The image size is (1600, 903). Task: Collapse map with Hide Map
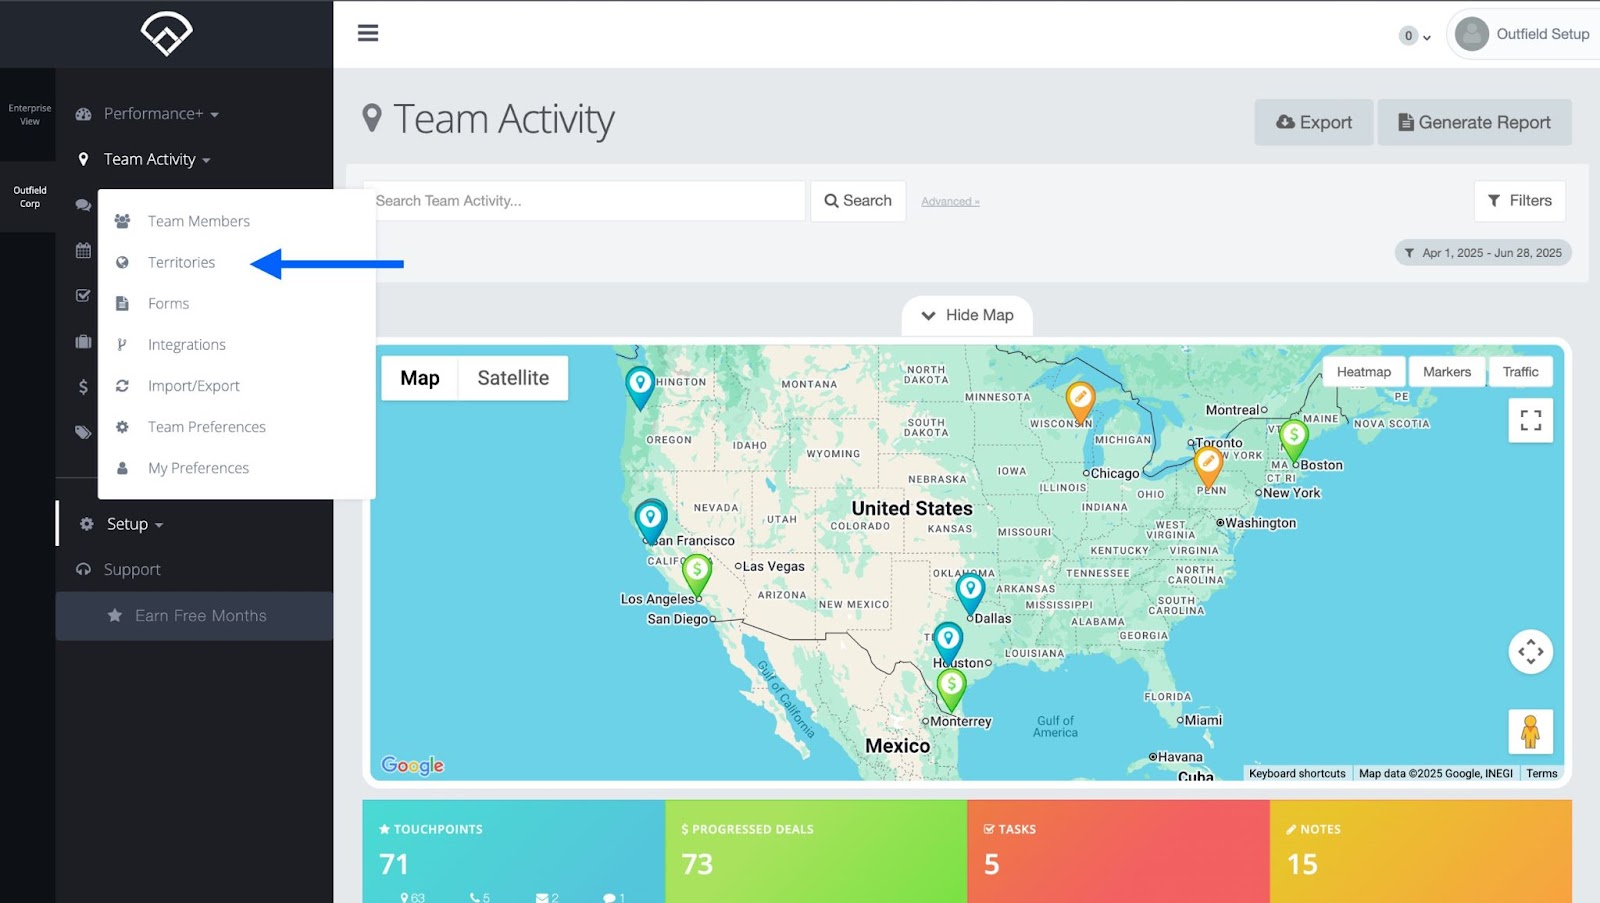967,315
